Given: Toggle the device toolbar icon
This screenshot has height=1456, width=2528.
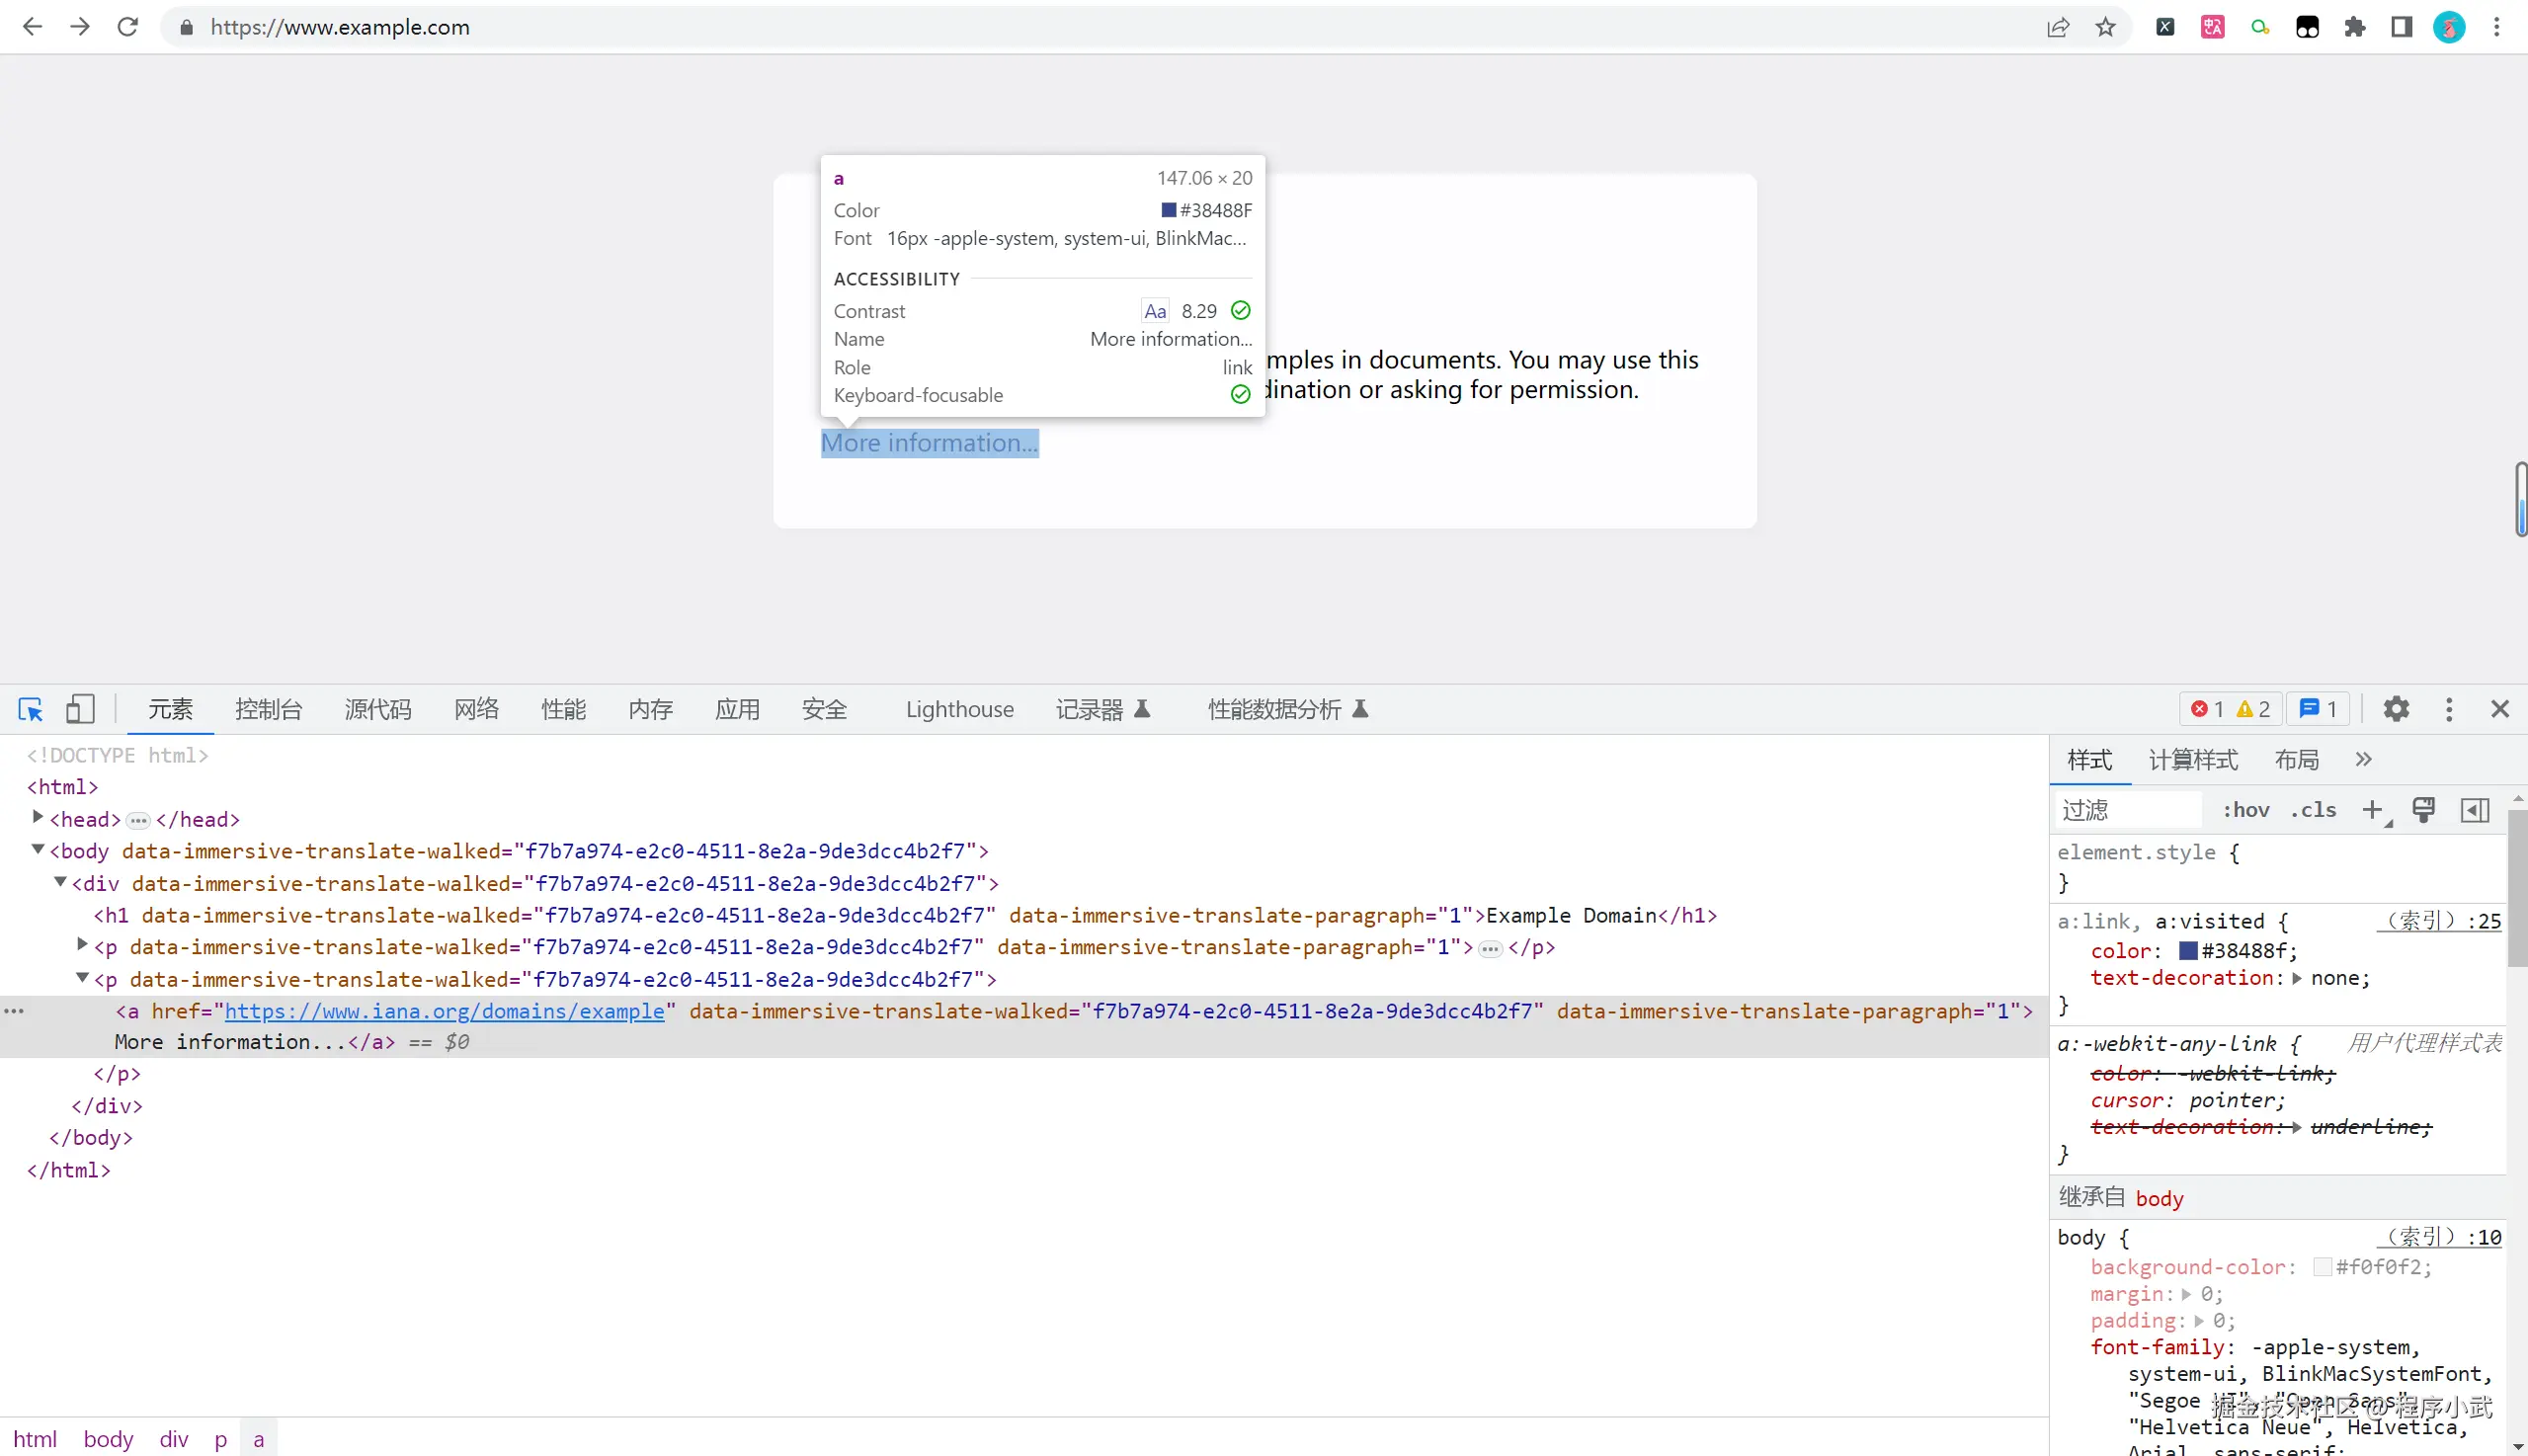Looking at the screenshot, I should click(x=80, y=709).
